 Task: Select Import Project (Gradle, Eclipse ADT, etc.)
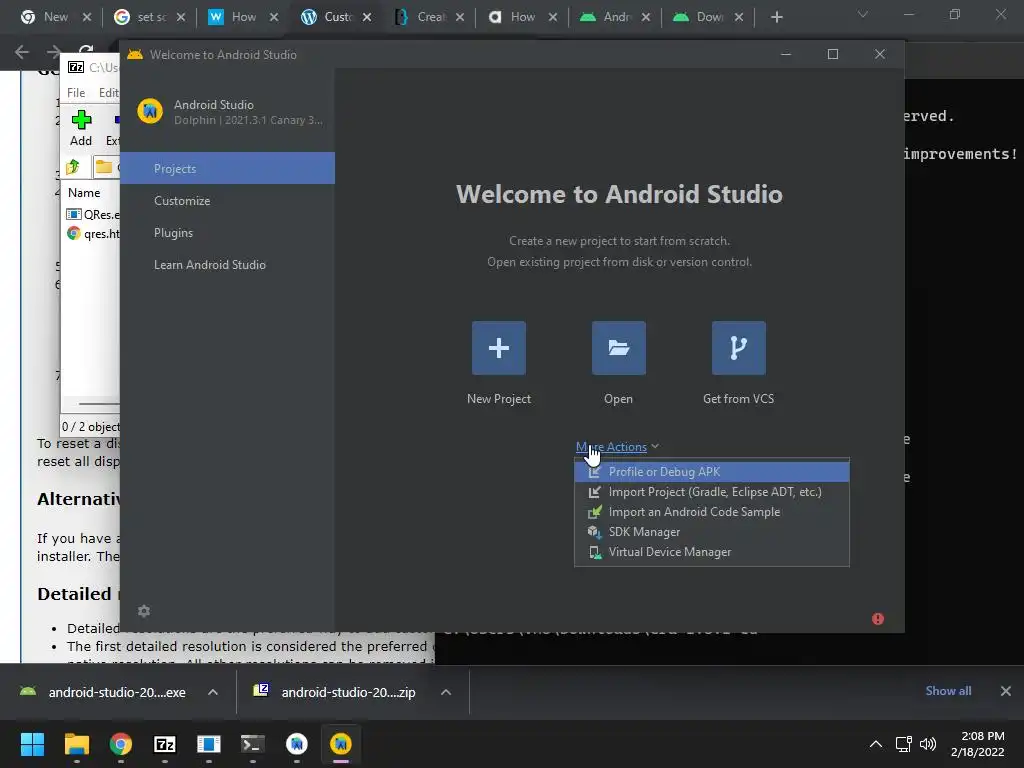[712, 492]
